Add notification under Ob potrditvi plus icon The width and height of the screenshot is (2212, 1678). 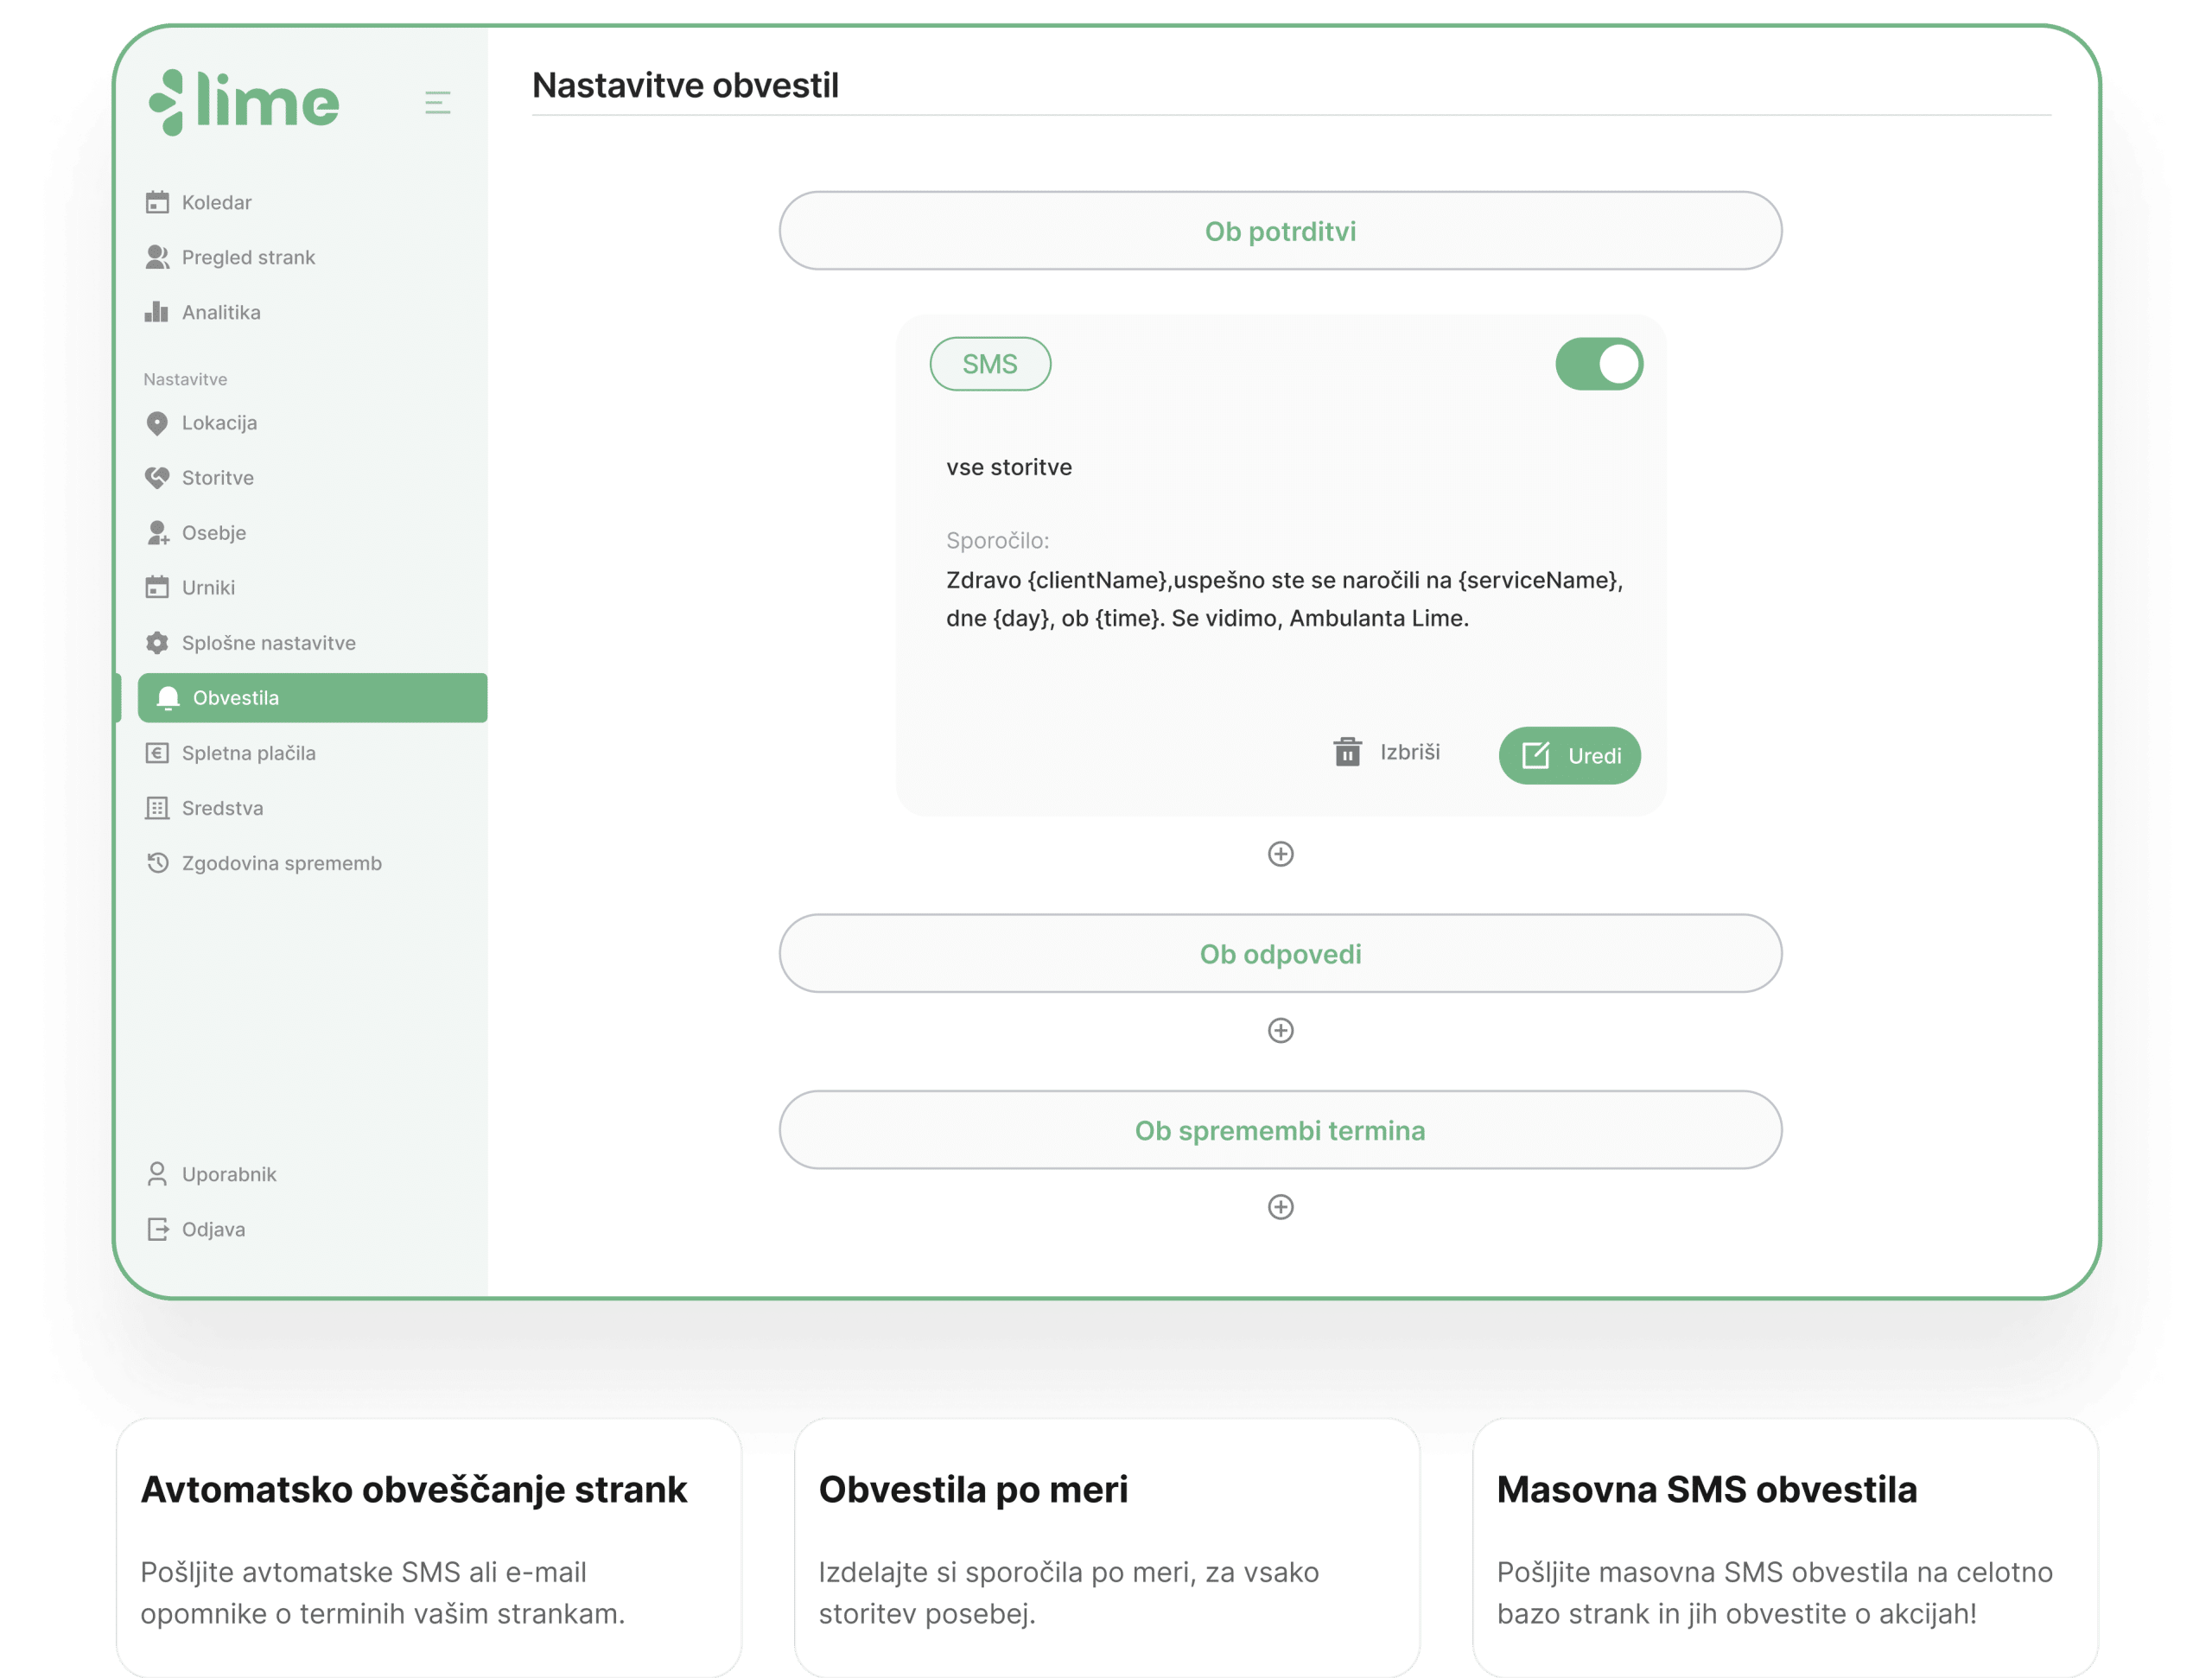pyautogui.click(x=1281, y=854)
